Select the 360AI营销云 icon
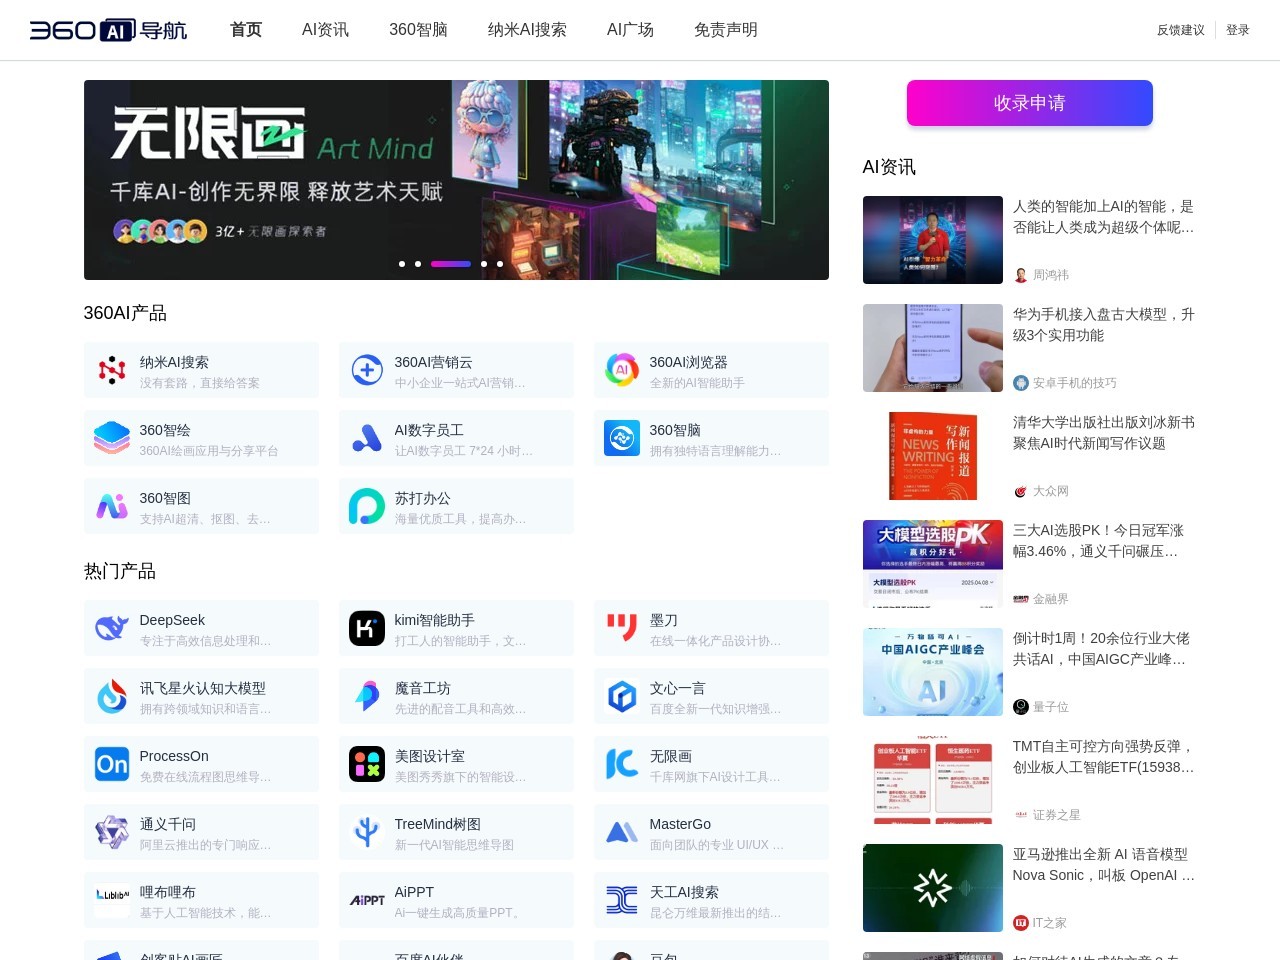The width and height of the screenshot is (1280, 960). (366, 370)
